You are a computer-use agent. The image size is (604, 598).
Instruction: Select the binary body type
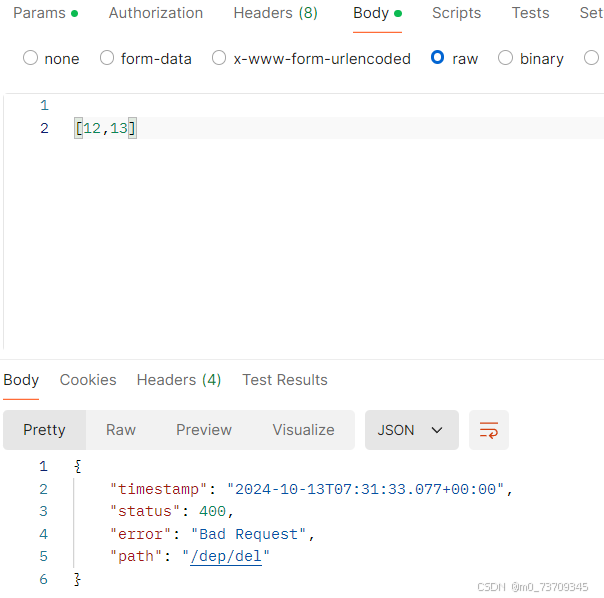tap(531, 59)
